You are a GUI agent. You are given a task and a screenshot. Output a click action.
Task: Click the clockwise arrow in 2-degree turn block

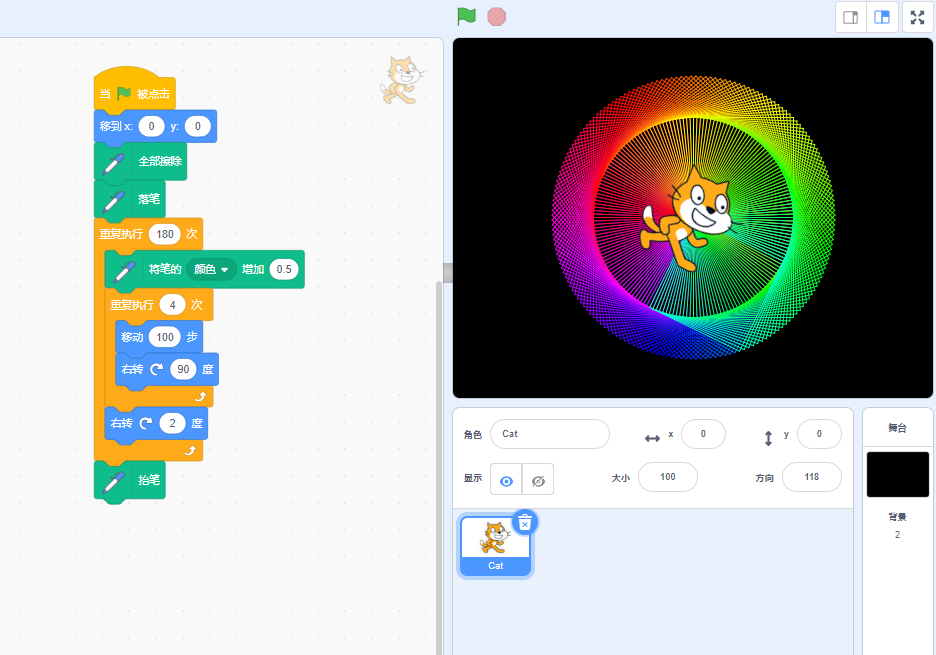pyautogui.click(x=146, y=423)
